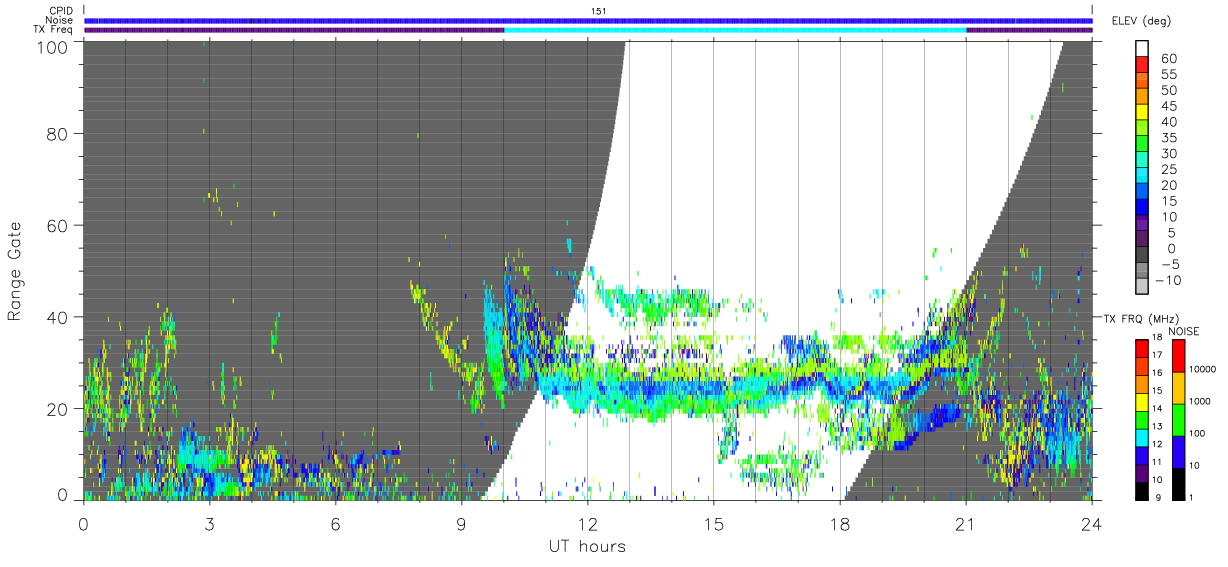Click the ELEV colorbar label '60'
The width and height of the screenshot is (1228, 567).
point(1168,59)
